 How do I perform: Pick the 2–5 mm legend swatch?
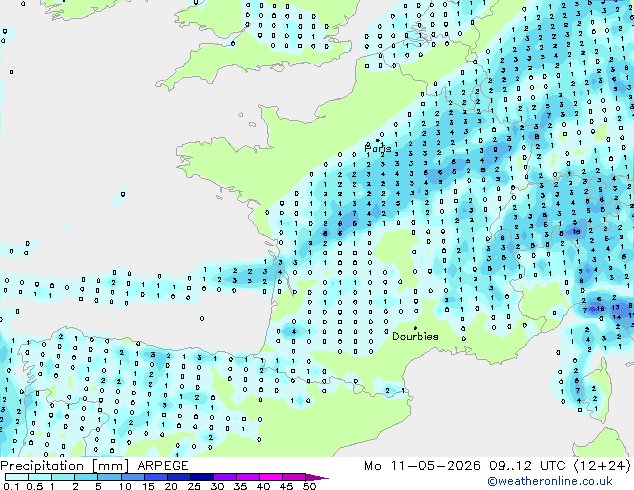86,477
